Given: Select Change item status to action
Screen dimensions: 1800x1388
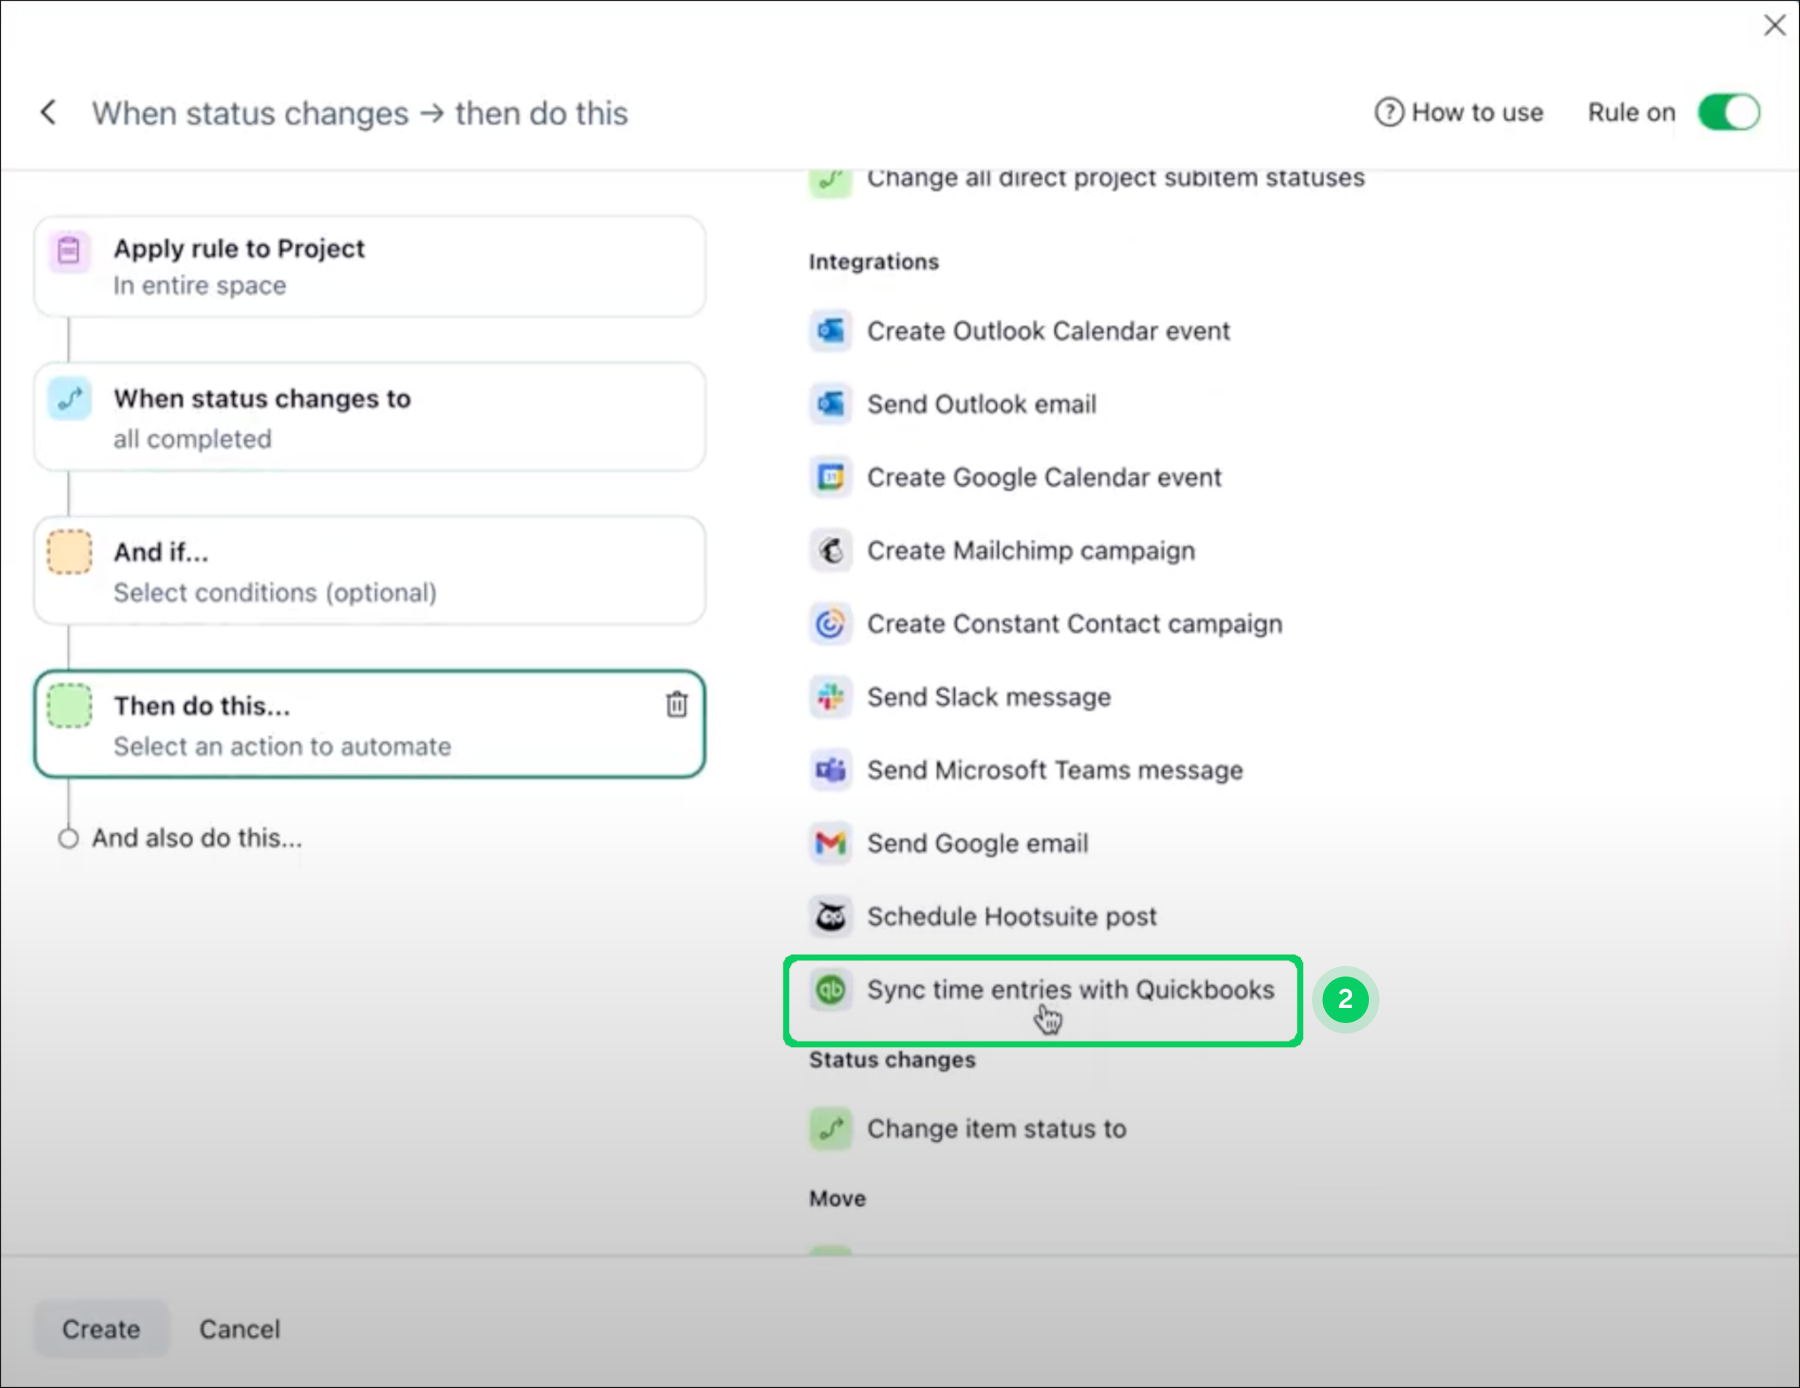Looking at the screenshot, I should 995,1129.
